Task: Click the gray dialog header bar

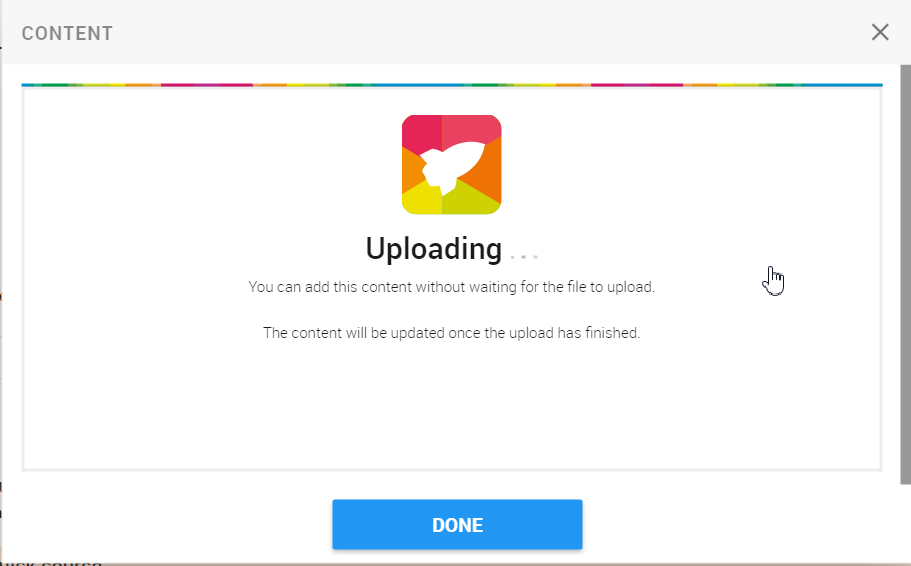Action: click(456, 33)
